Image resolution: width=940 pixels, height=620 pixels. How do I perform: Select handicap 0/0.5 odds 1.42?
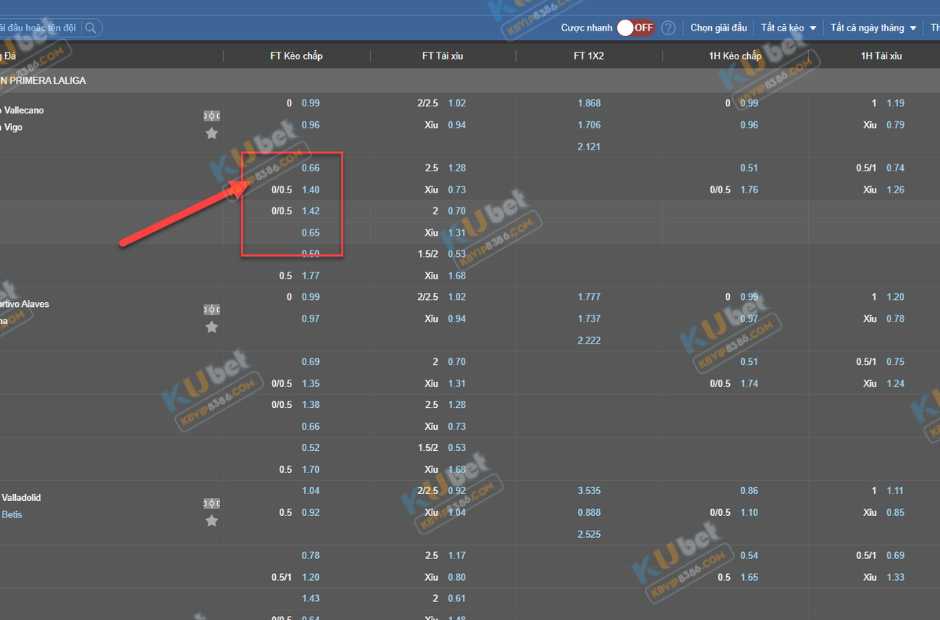(x=311, y=211)
